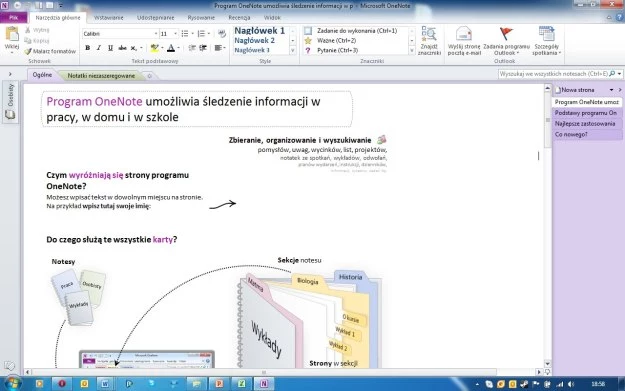Toggle Bold formatting in the ribbon
This screenshot has height=391, width=625.
(x=88, y=48)
